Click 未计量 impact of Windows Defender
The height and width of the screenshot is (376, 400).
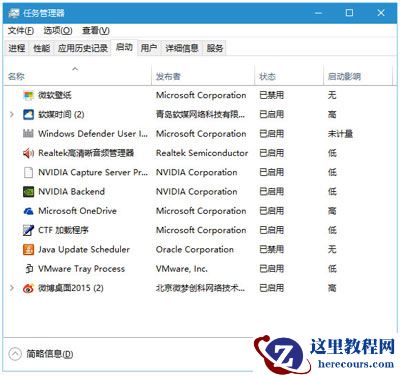(x=340, y=134)
